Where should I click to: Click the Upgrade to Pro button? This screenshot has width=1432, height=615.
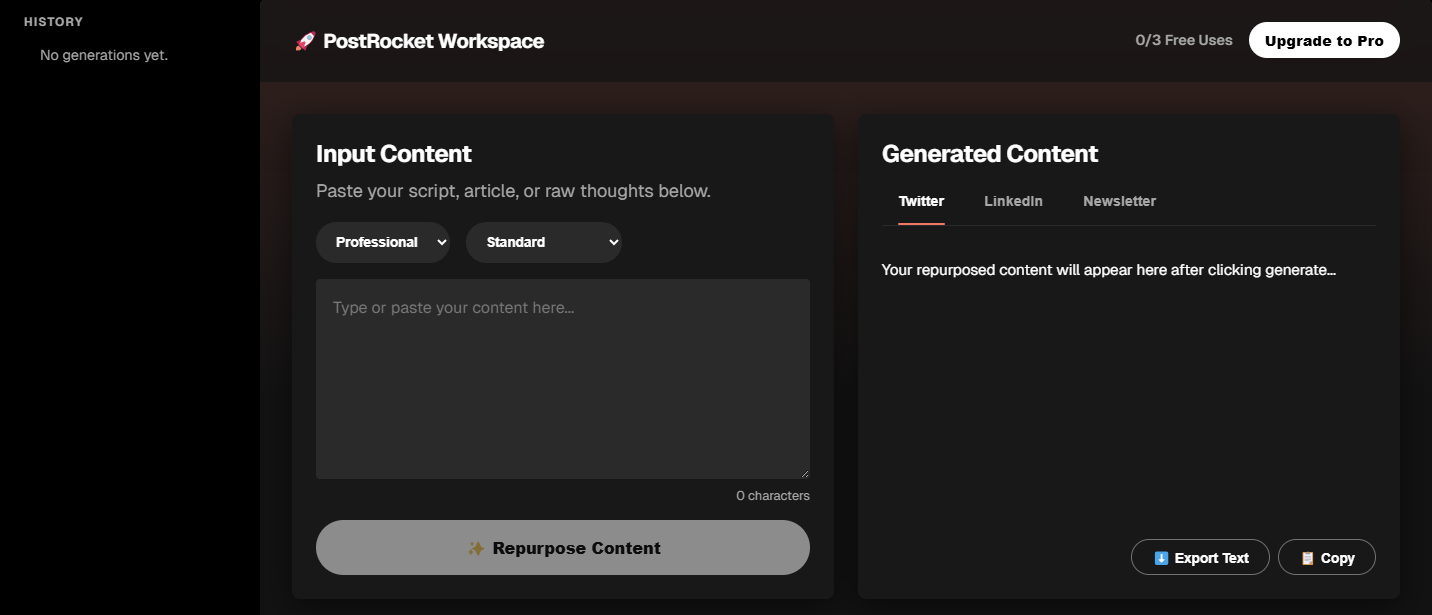1324,41
